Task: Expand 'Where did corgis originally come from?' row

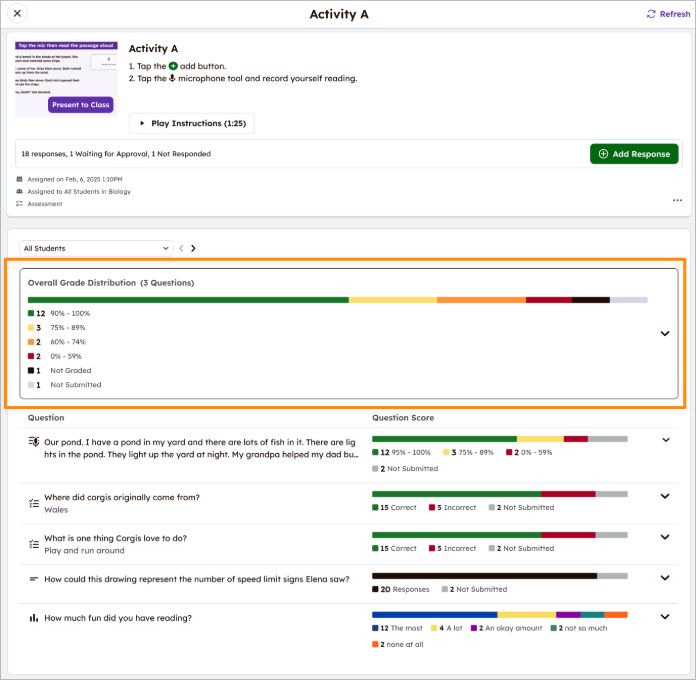Action: click(665, 497)
